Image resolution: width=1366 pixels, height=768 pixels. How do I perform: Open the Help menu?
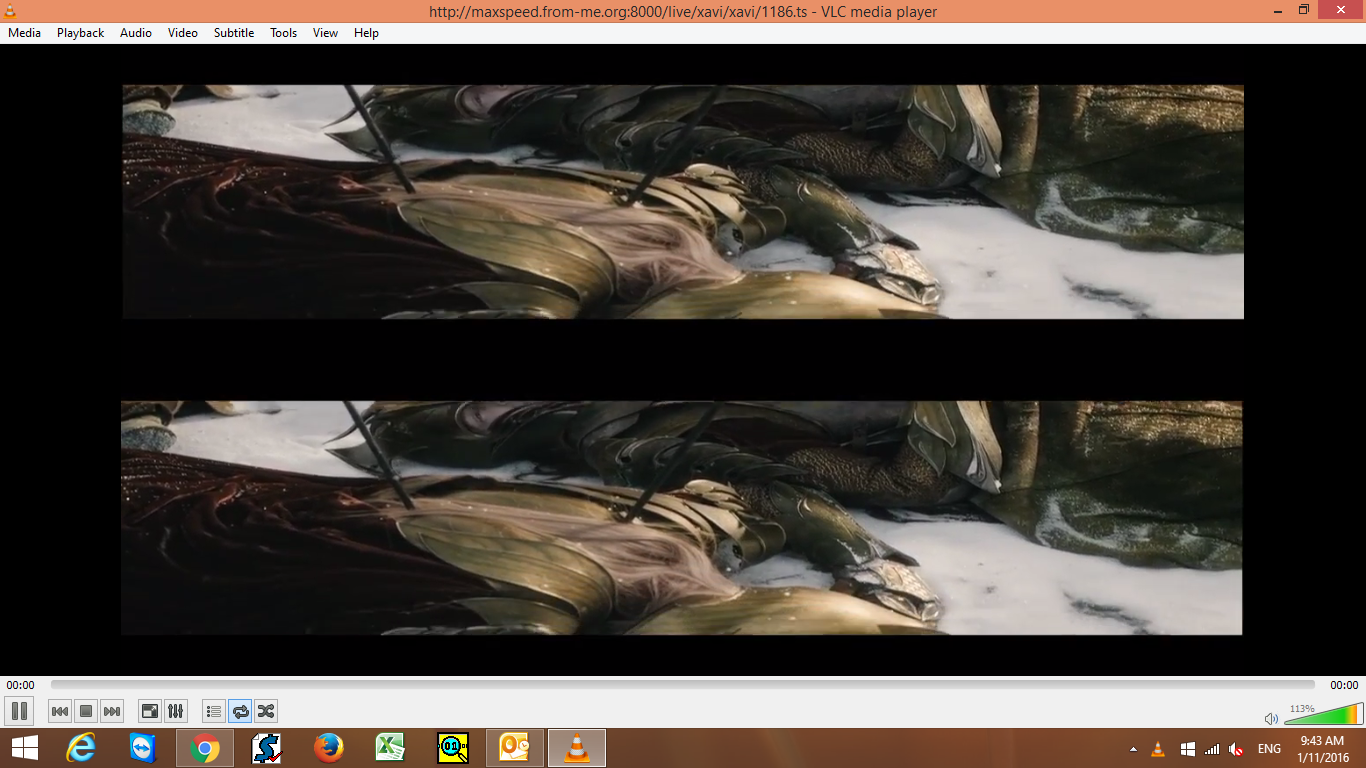click(367, 33)
